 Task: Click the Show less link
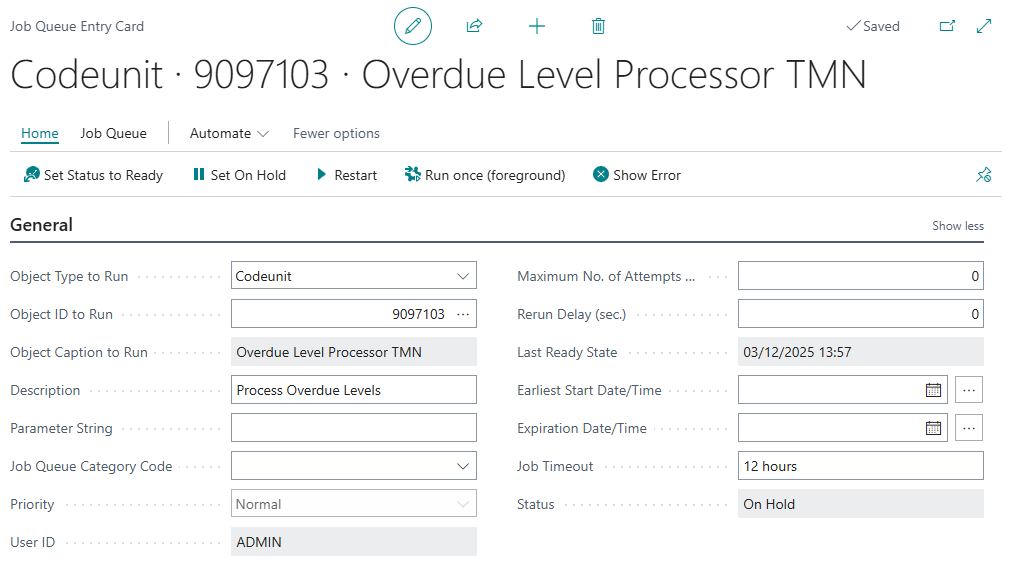click(x=957, y=226)
